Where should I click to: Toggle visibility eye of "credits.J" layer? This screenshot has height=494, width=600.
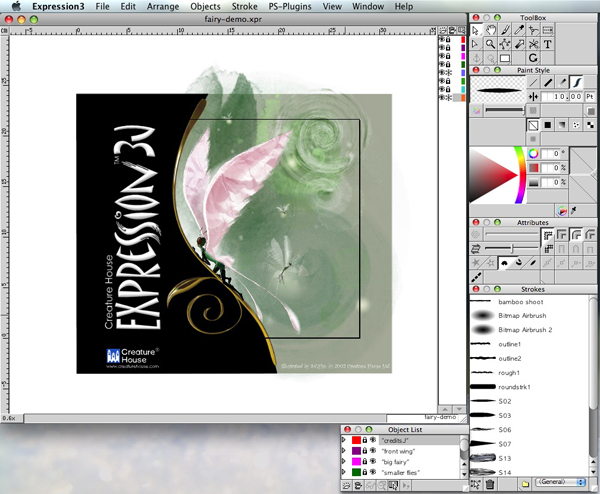[373, 440]
